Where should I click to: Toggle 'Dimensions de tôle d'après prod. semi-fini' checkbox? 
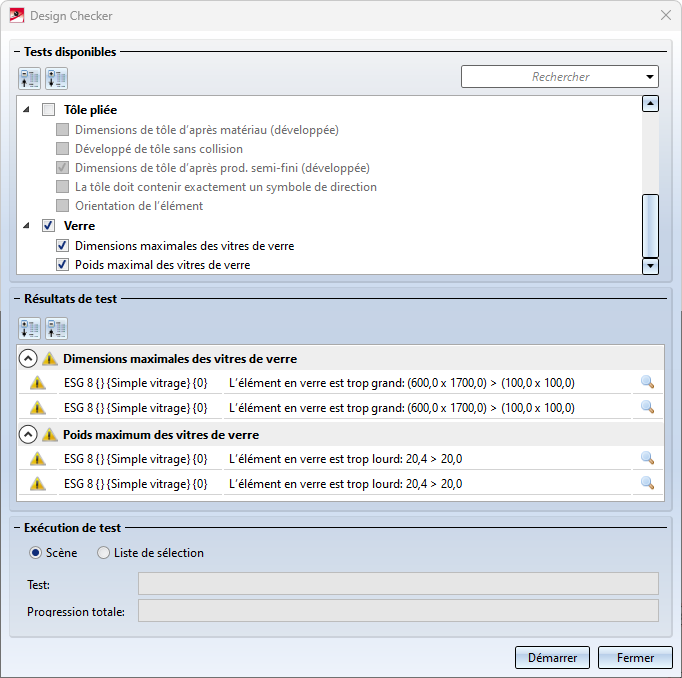pyautogui.click(x=62, y=167)
